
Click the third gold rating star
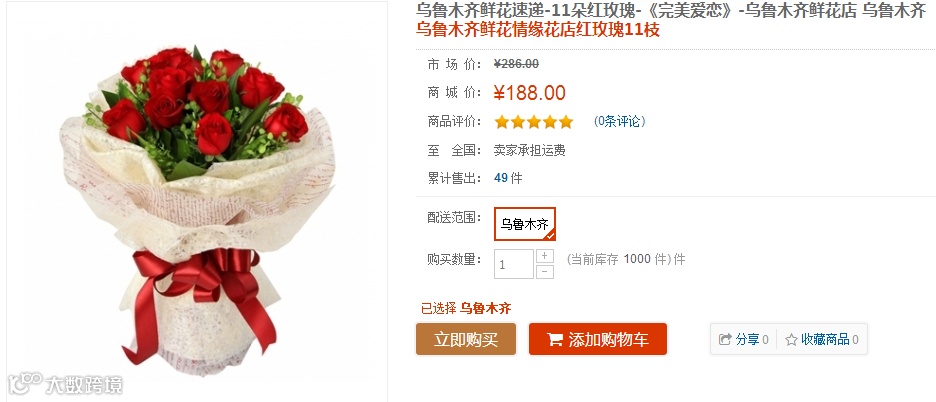pos(534,122)
